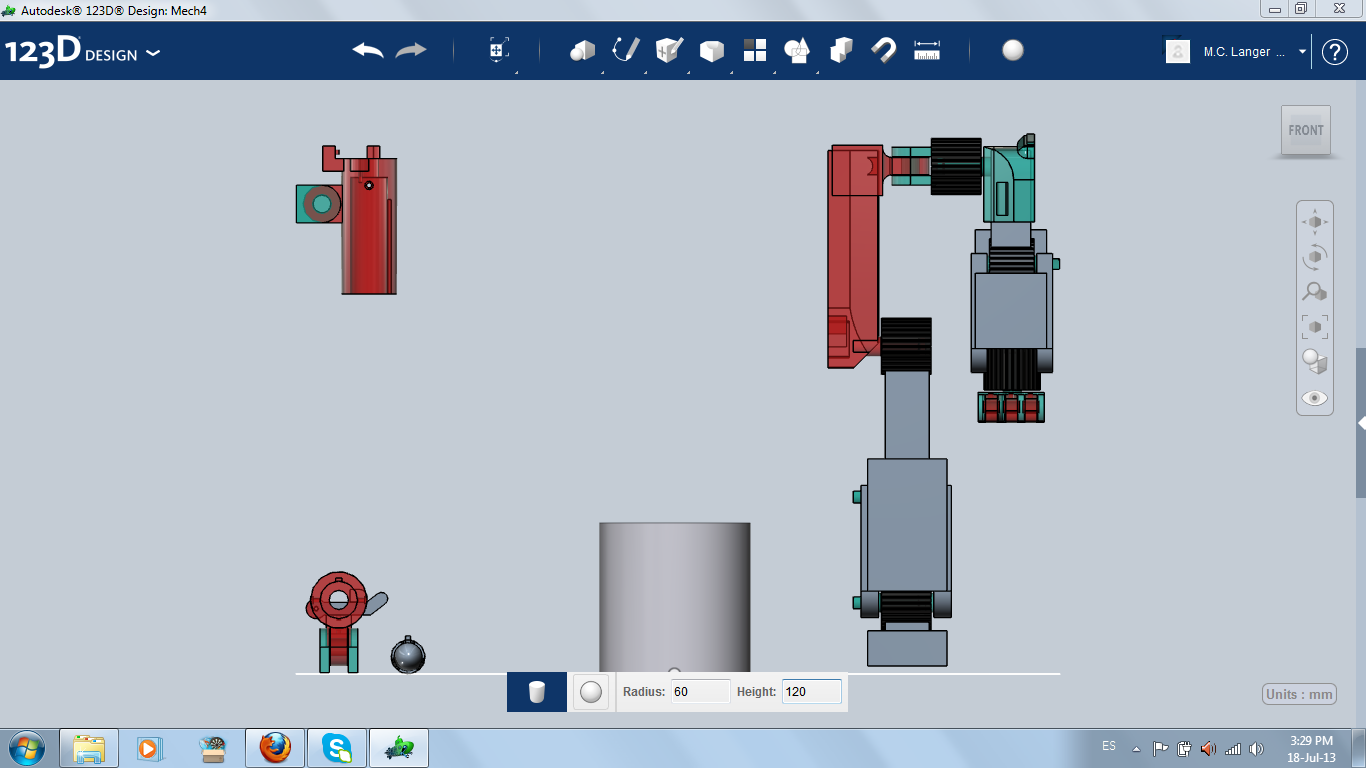Toggle materials and outlines display mode

[x=1315, y=362]
